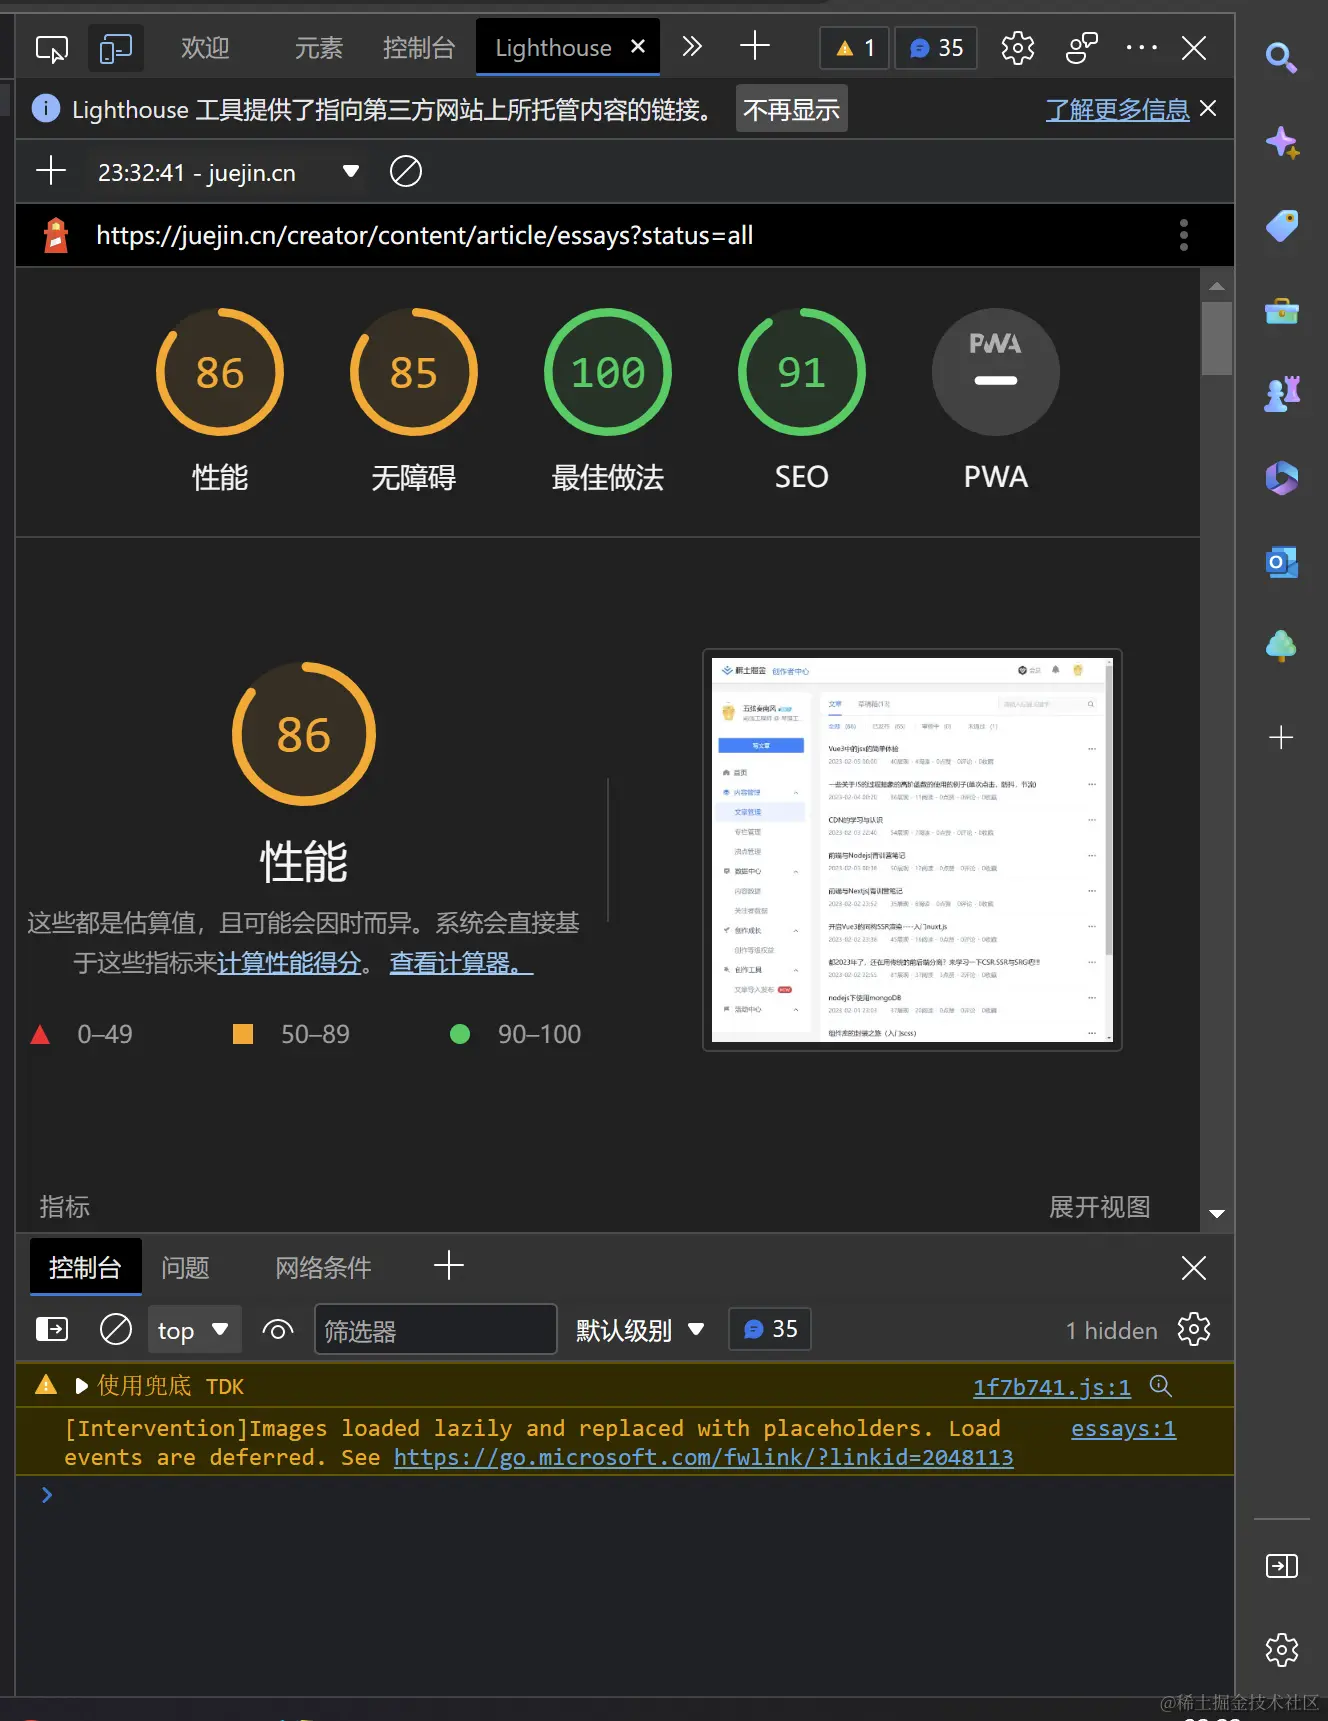Open Lighthouse report tools menu (three dots)
The height and width of the screenshot is (1721, 1328).
pos(1184,235)
